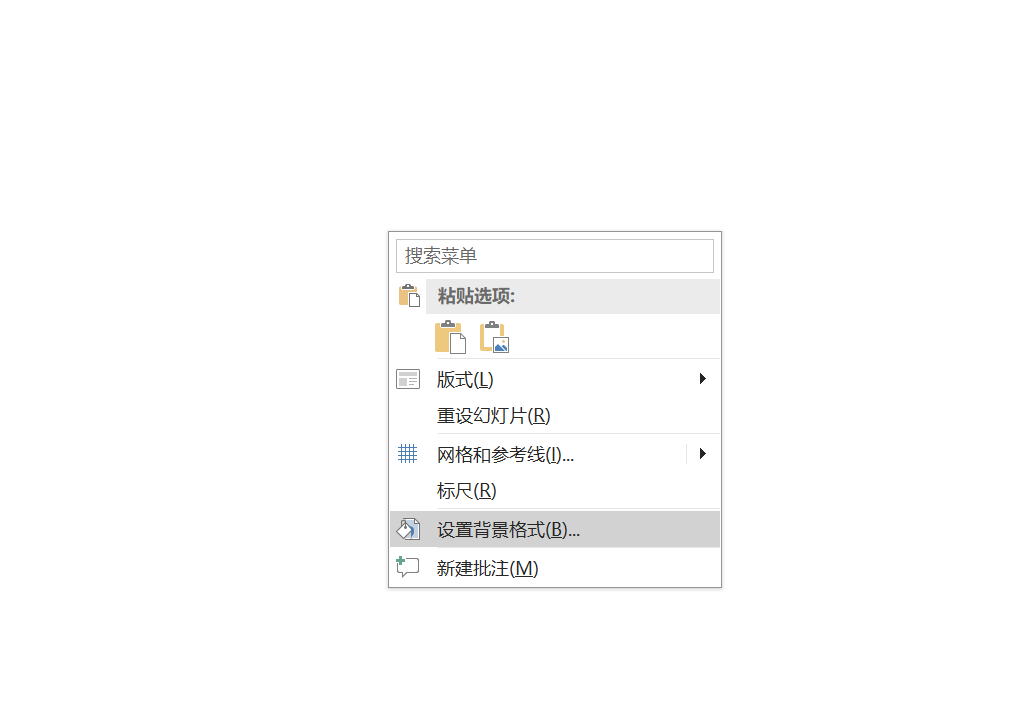Choose 网格和参考线(I)... menu entry
Screen dimensions: 1028x726
click(538, 454)
